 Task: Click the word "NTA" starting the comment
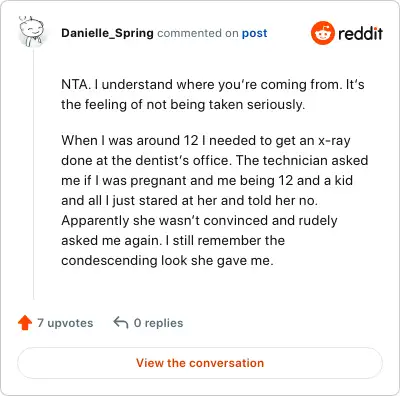74,84
